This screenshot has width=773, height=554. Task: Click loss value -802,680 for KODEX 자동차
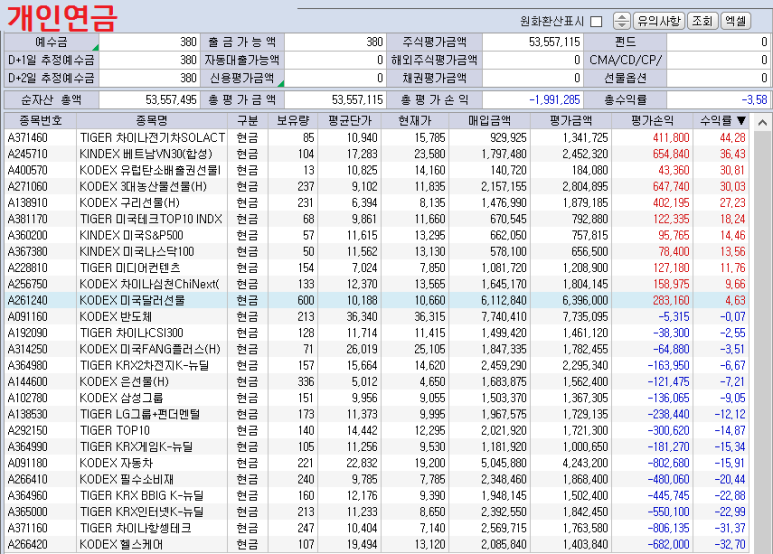click(668, 463)
